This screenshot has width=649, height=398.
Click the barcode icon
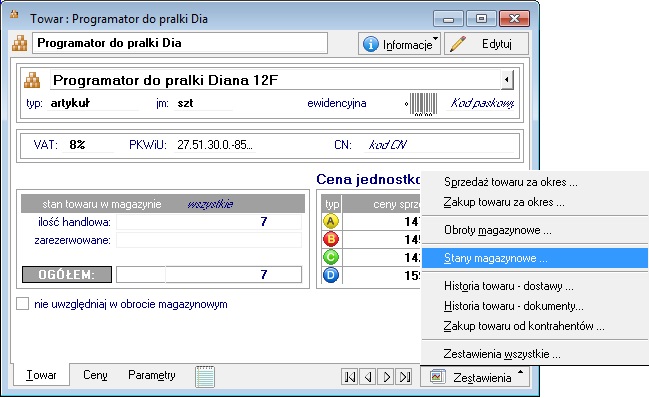point(422,103)
